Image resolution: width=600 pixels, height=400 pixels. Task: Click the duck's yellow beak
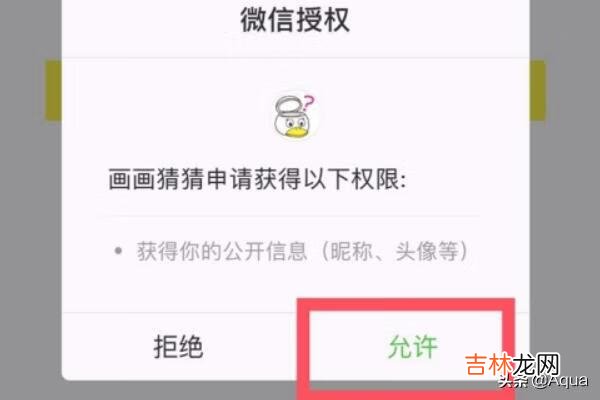pos(296,132)
